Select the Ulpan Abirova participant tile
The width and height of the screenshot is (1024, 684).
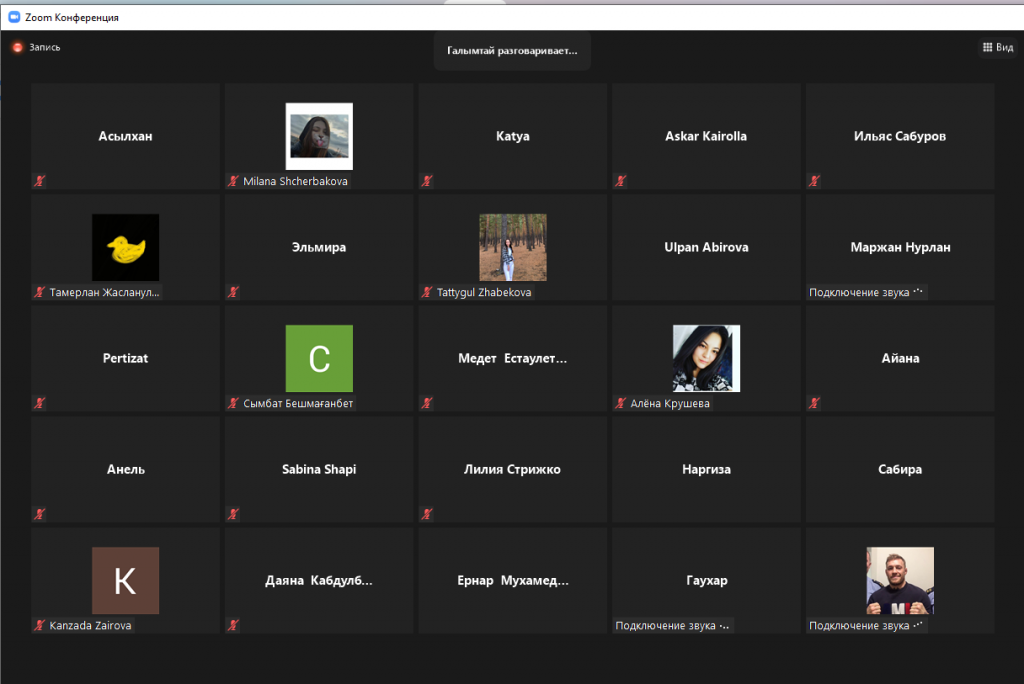pyautogui.click(x=706, y=247)
